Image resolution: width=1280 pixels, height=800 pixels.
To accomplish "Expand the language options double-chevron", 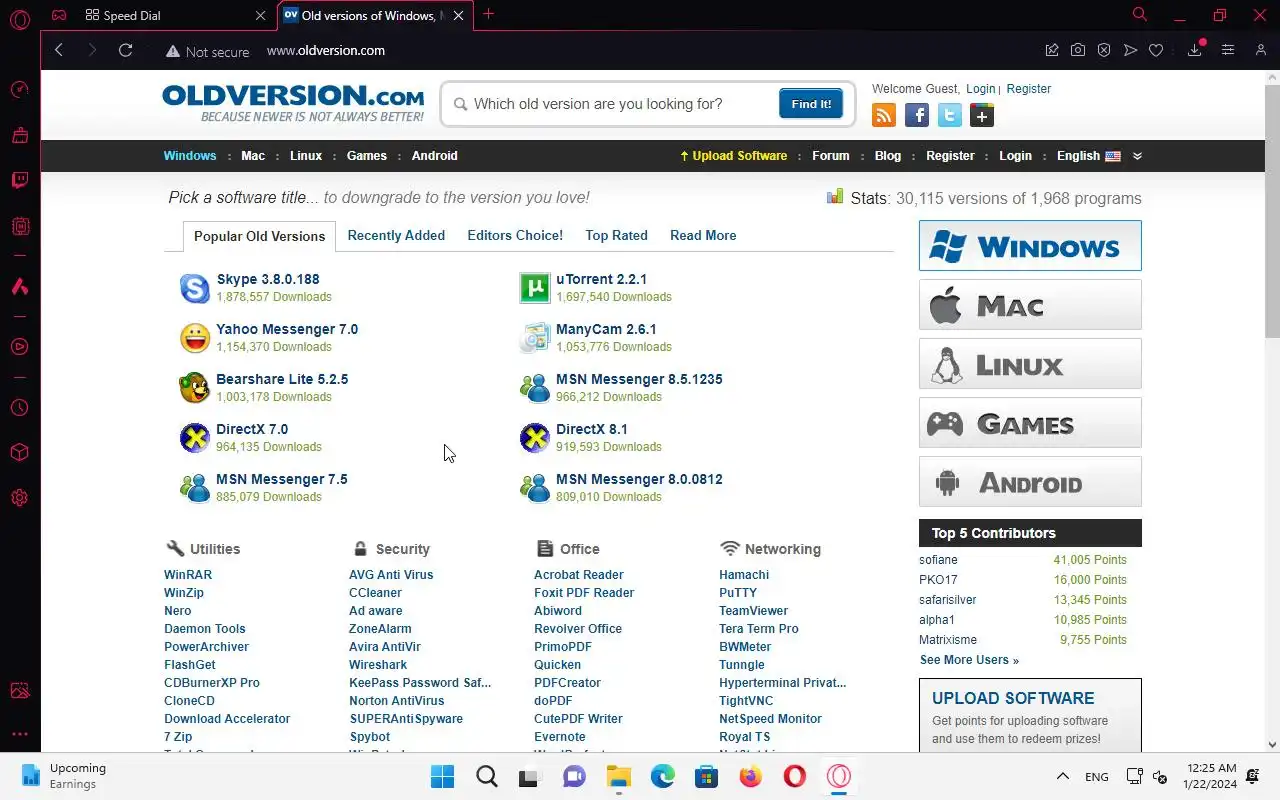I will [1137, 156].
